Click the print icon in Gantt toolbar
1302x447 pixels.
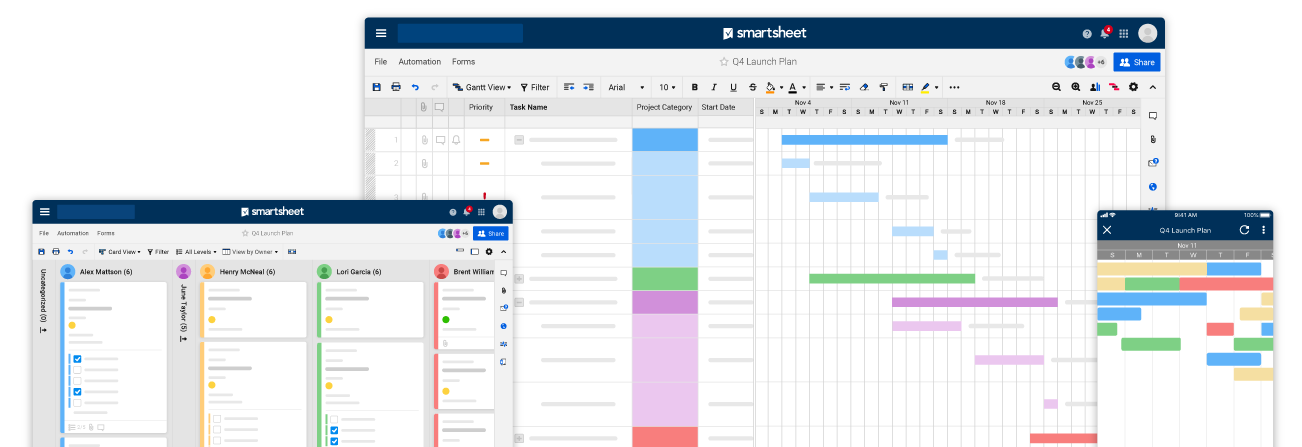click(396, 87)
